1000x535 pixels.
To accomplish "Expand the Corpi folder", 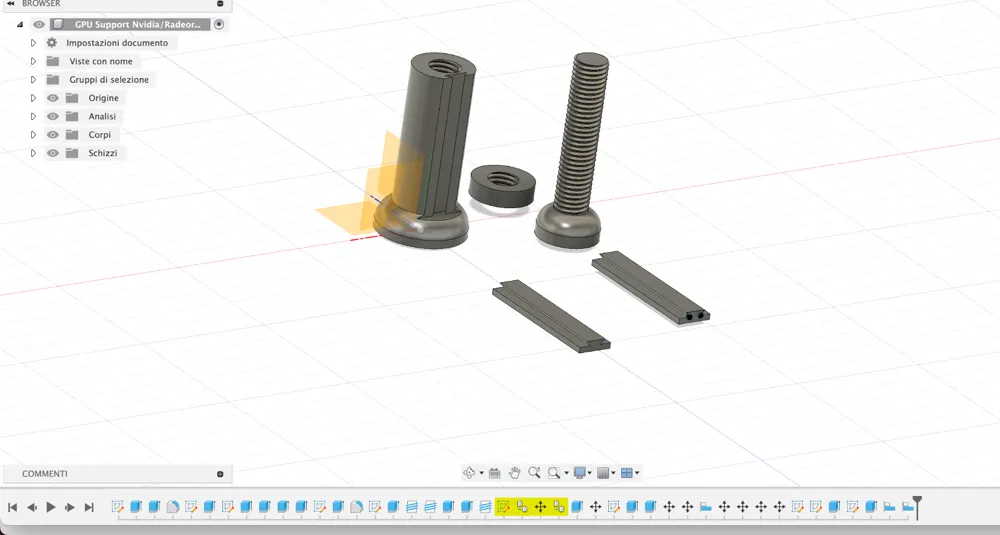I will (33, 135).
